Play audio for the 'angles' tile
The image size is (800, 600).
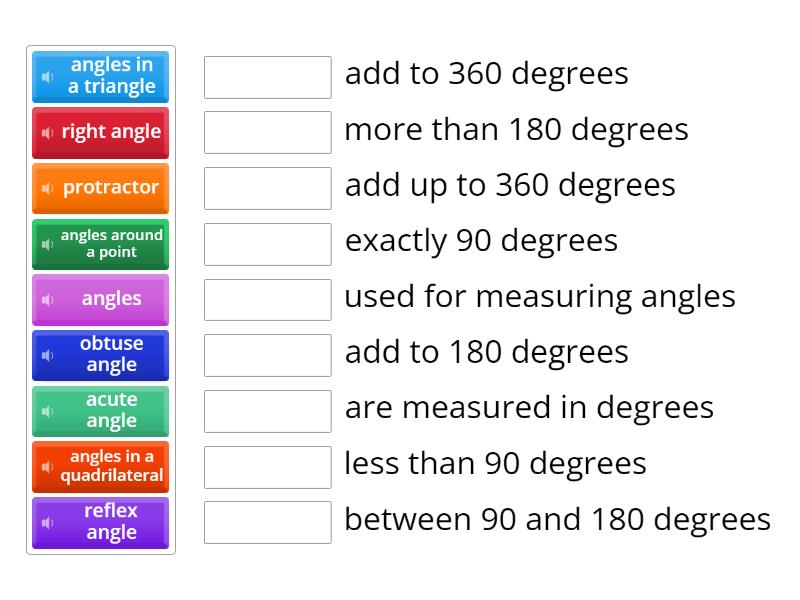49,299
